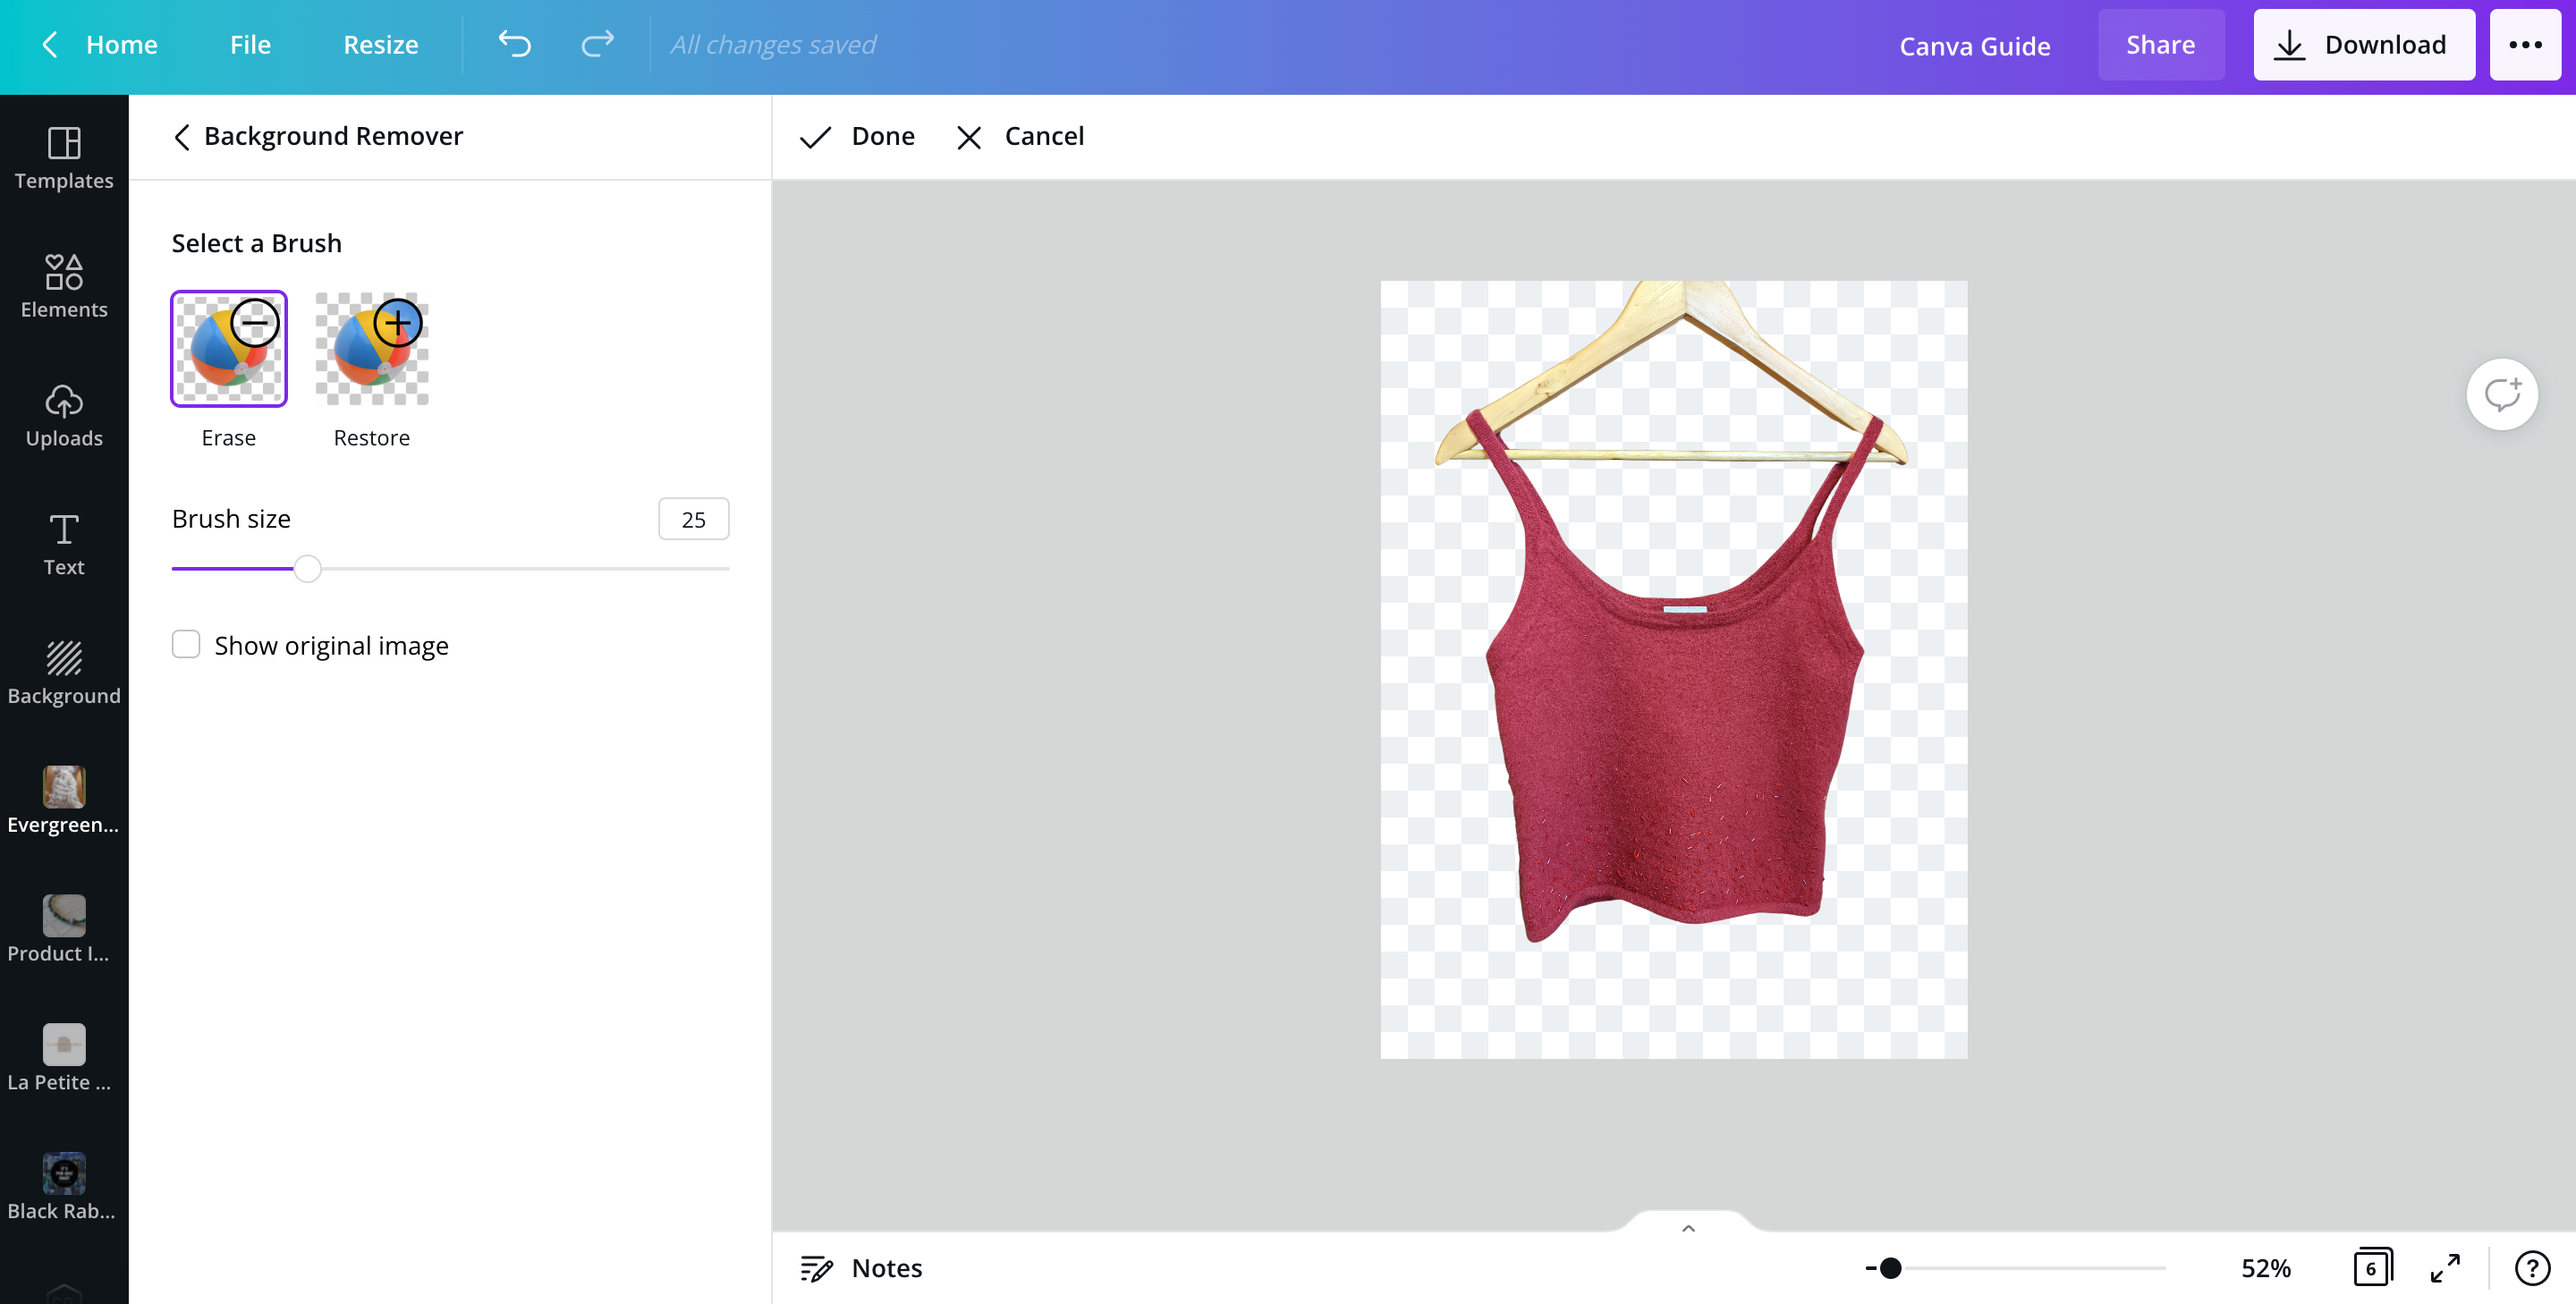The height and width of the screenshot is (1304, 2576).
Task: Click Done to apply changes
Action: click(x=858, y=136)
